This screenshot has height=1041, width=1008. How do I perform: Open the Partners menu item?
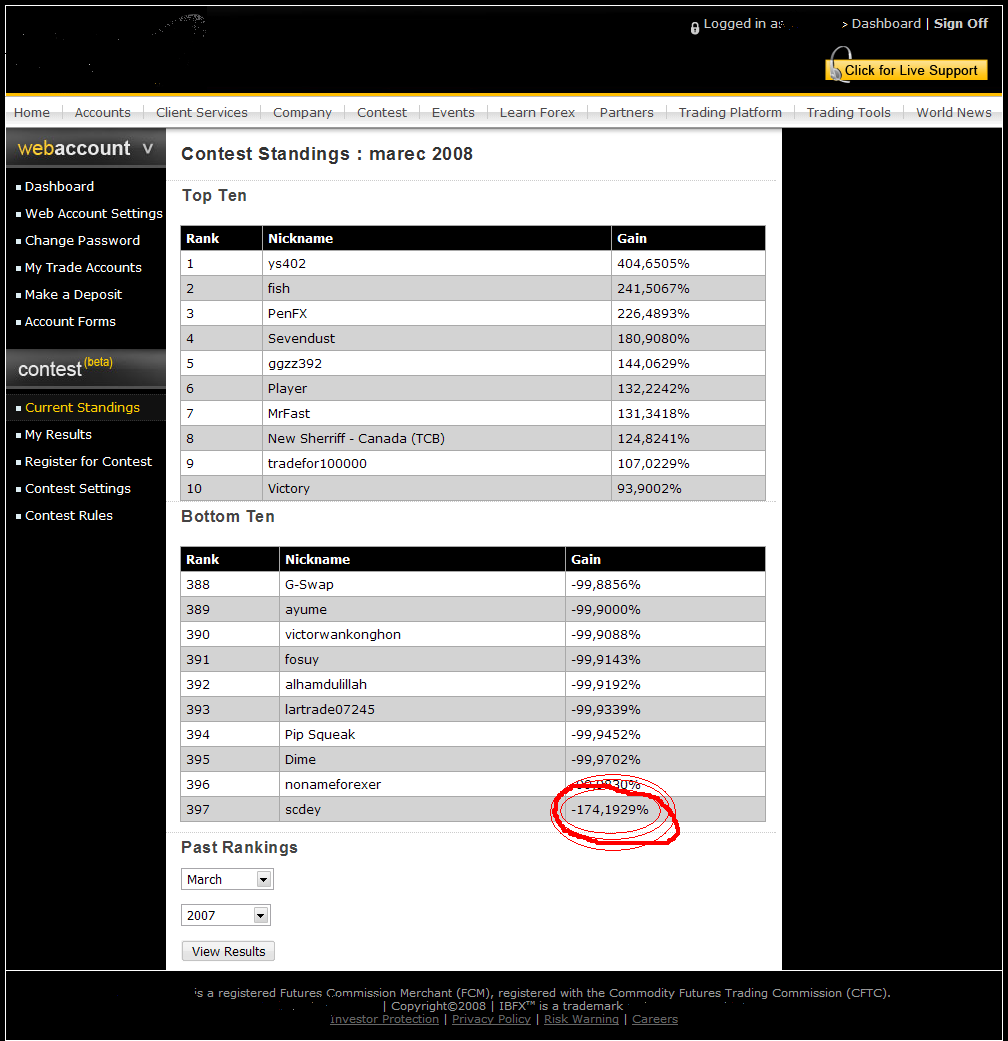[x=626, y=113]
